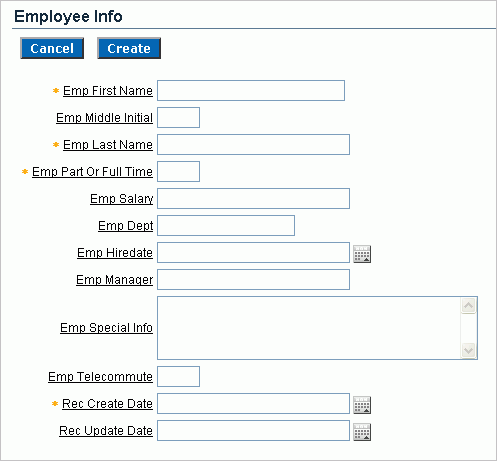This screenshot has height=461, width=497.
Task: Select the Emp Part Or Full Time box
Action: [178, 171]
